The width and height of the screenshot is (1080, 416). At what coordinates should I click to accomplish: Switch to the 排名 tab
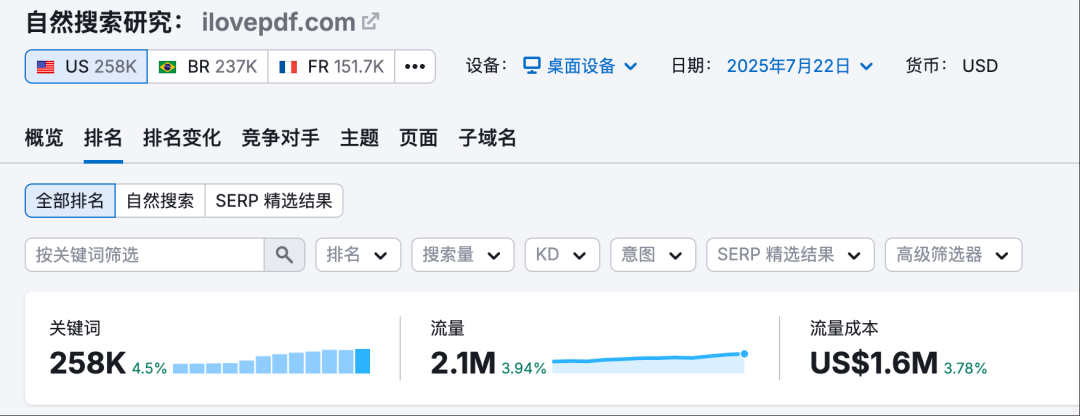click(103, 138)
